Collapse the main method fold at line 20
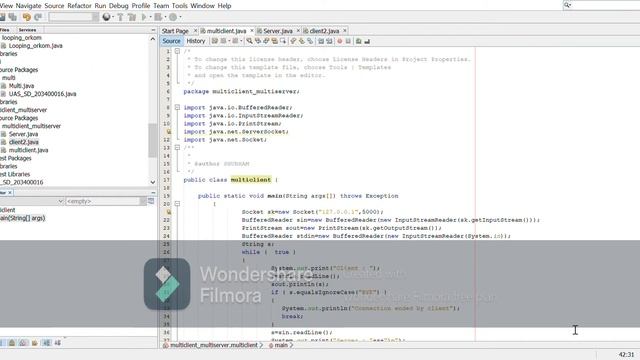Screen dimensions: 640x360 [177, 203]
